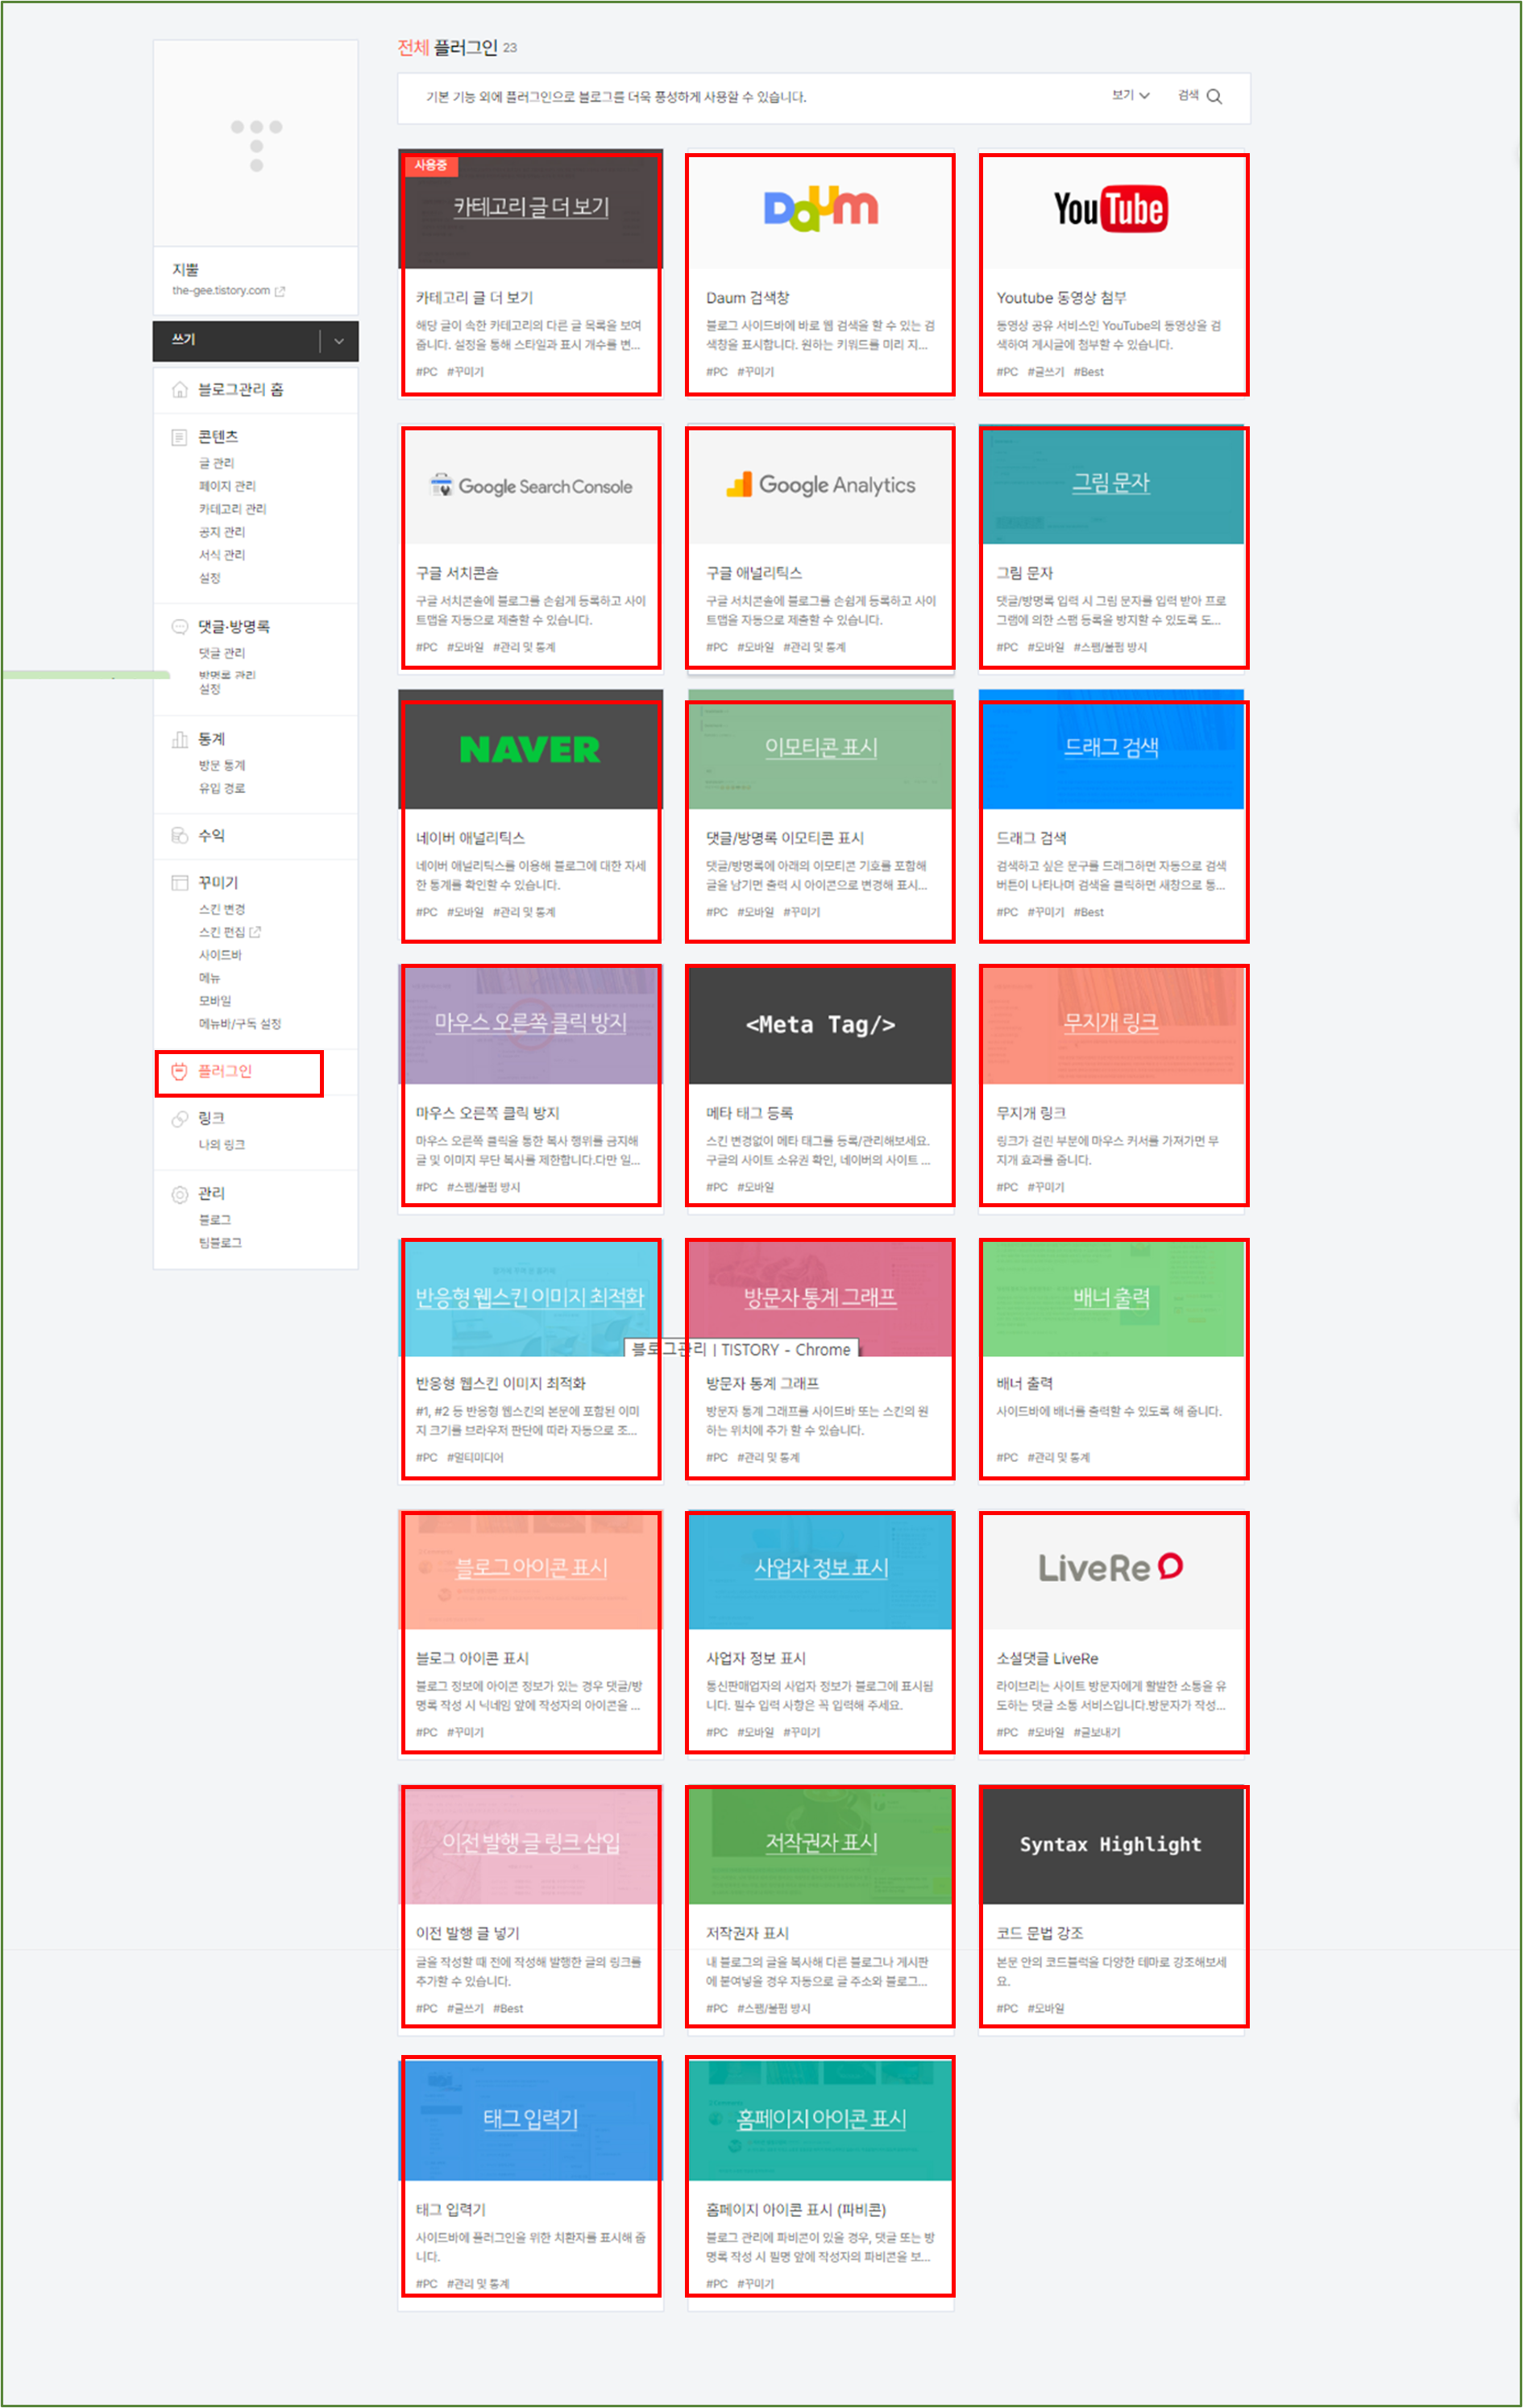Open 스킨 편집 external link
This screenshot has width=1523, height=2408.
(x=229, y=932)
